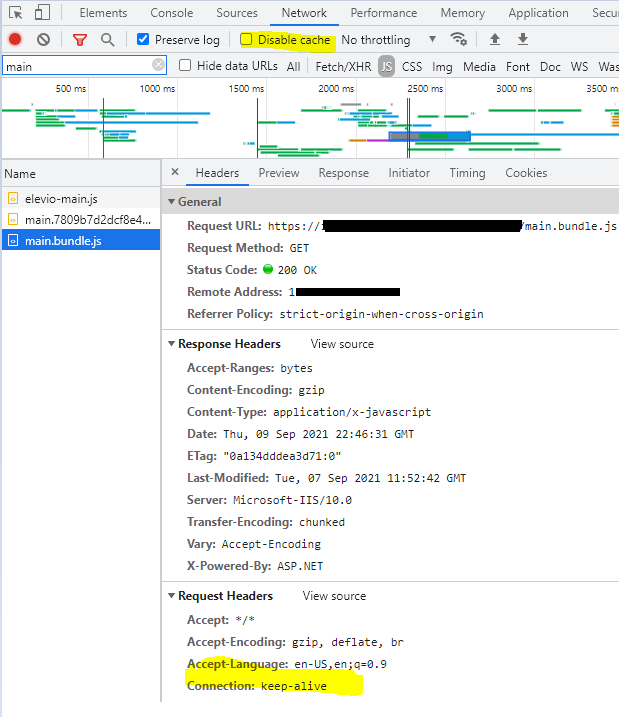
Task: Clear the network log icon
Action: pos(43,40)
